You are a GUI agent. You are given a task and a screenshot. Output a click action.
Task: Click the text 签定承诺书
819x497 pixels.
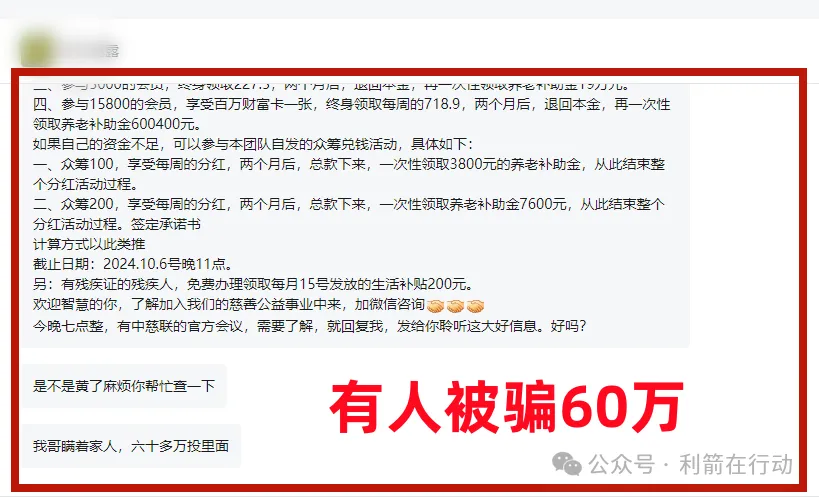click(166, 224)
